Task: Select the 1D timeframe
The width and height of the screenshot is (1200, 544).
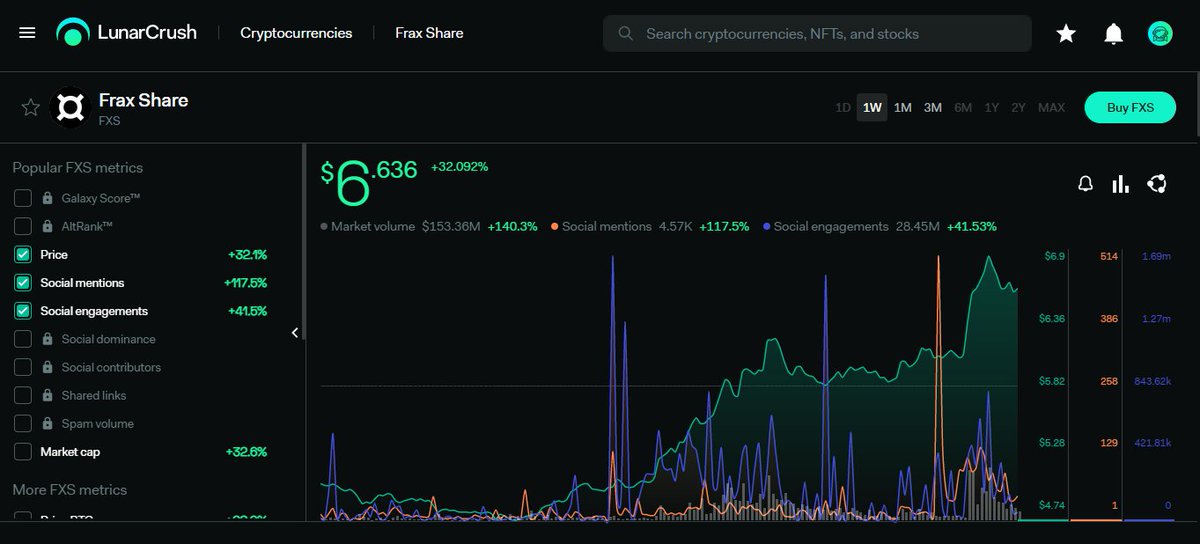Action: pos(843,108)
